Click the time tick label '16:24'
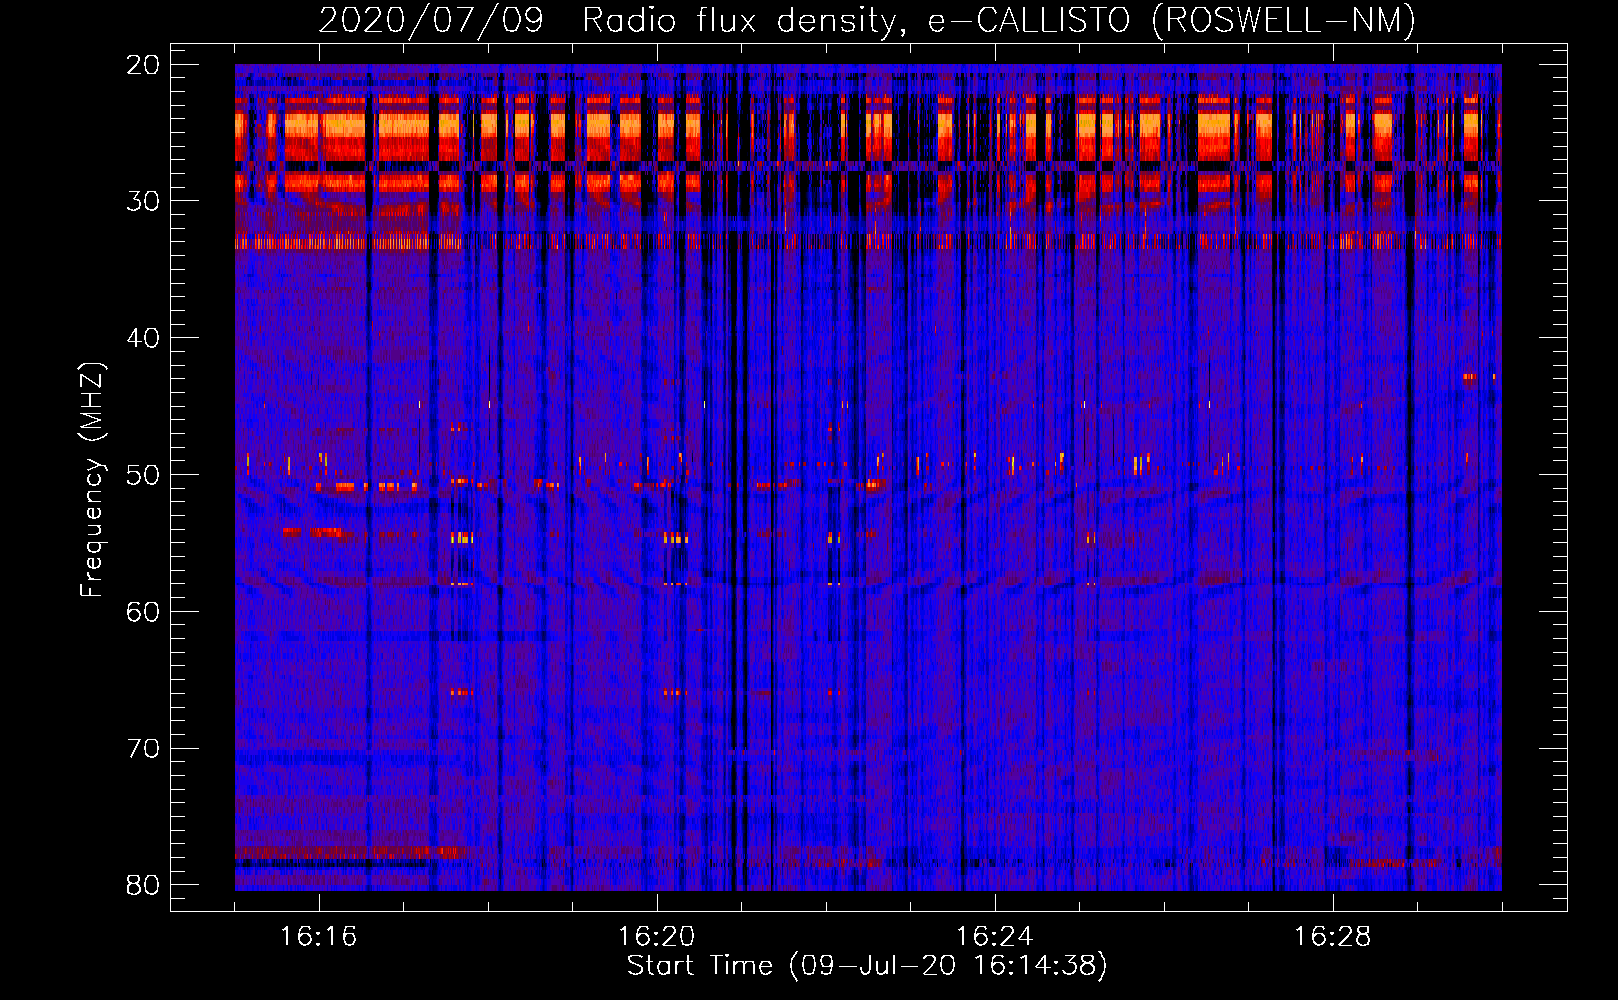The image size is (1618, 1000). click(x=994, y=937)
